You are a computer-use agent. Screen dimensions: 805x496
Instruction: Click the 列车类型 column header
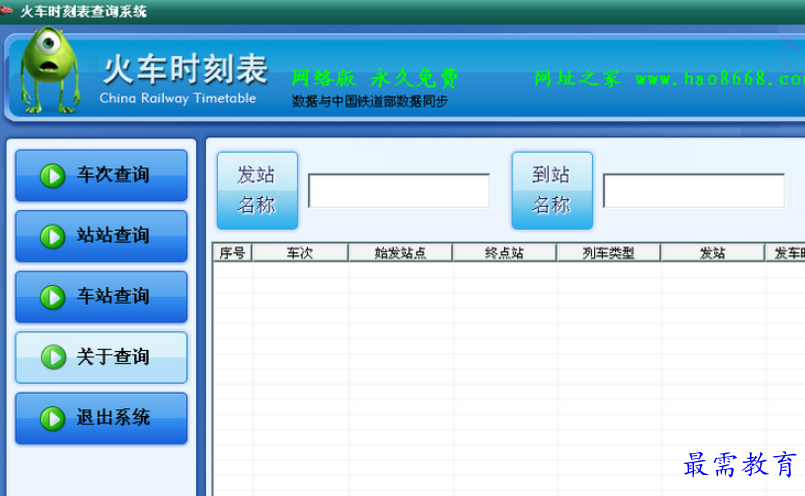(x=608, y=253)
